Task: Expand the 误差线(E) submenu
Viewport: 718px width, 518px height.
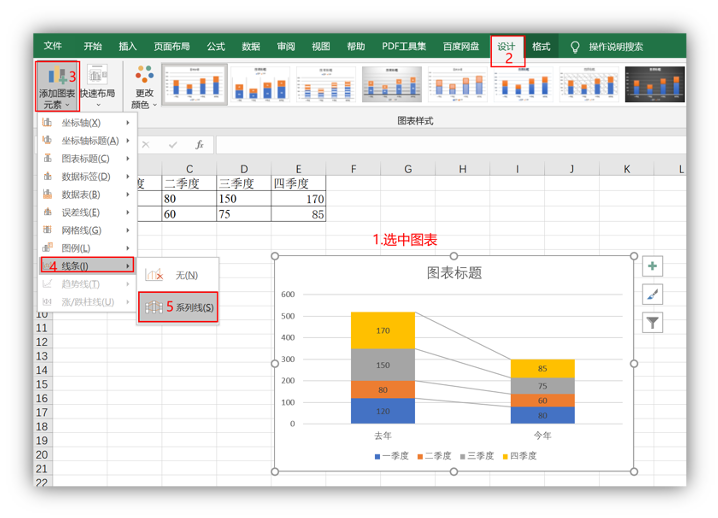Action: pos(87,213)
